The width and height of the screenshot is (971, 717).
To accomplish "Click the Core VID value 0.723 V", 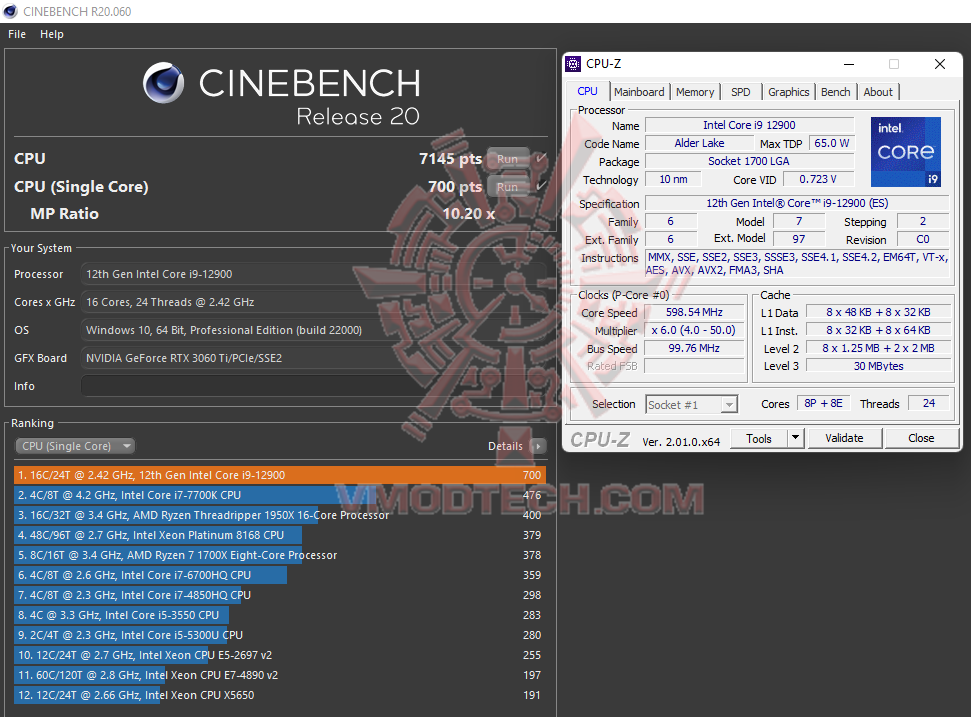I will tap(818, 179).
